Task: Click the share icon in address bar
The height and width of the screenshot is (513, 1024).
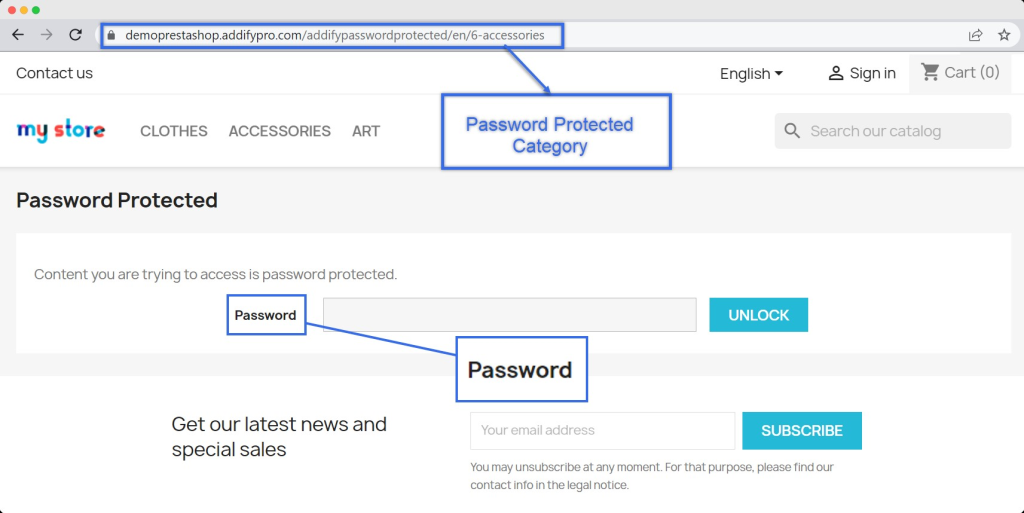Action: [975, 35]
